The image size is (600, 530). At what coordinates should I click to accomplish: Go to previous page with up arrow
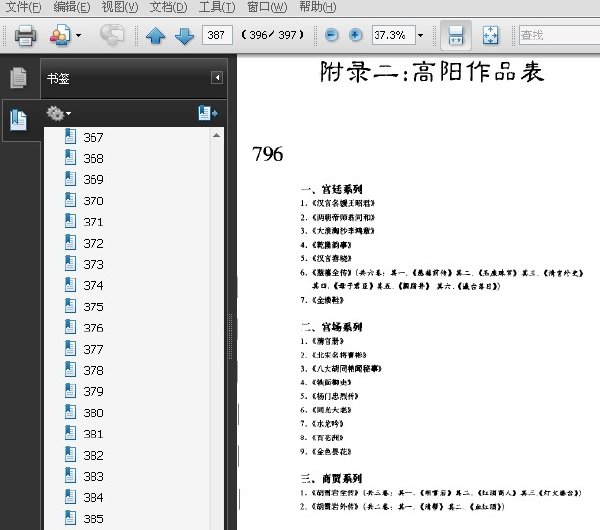coord(155,36)
